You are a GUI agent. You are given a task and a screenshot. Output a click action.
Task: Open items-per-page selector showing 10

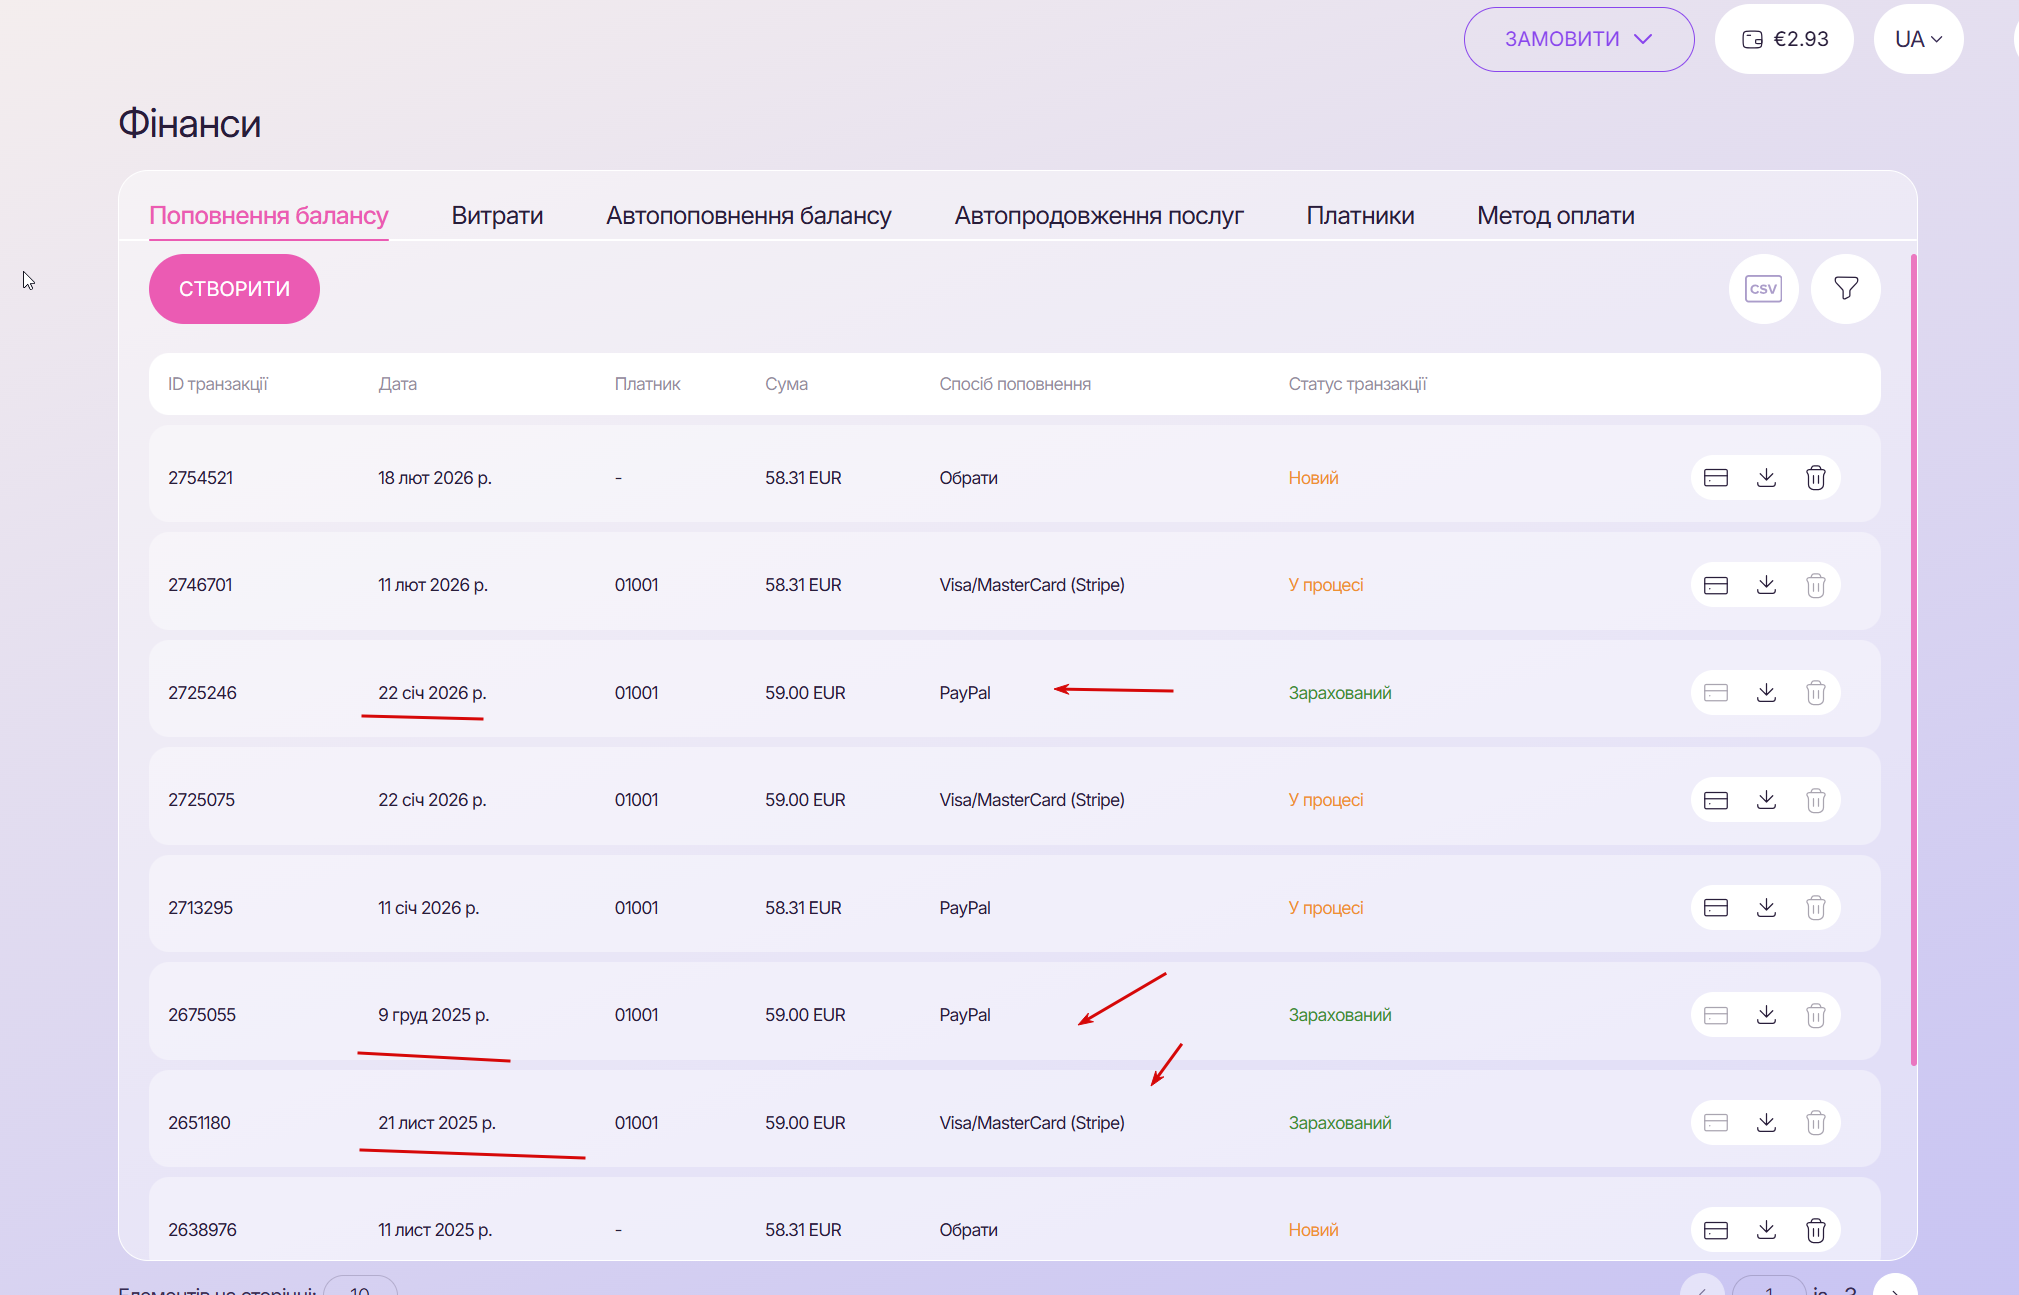click(360, 1288)
